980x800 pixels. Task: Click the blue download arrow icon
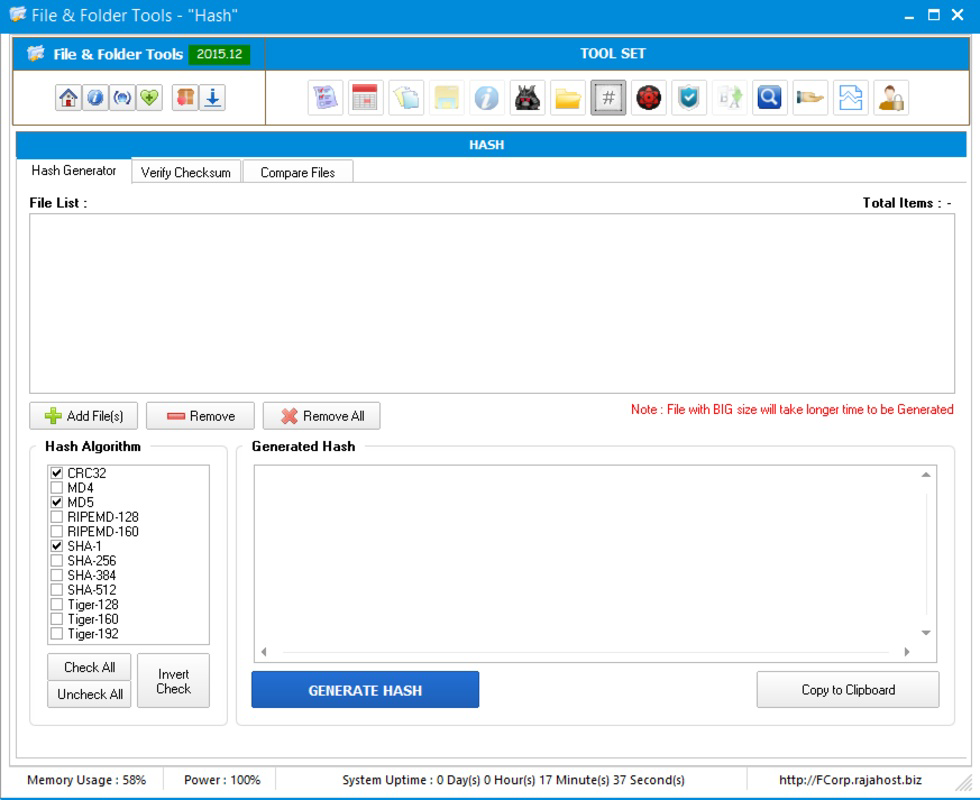212,98
